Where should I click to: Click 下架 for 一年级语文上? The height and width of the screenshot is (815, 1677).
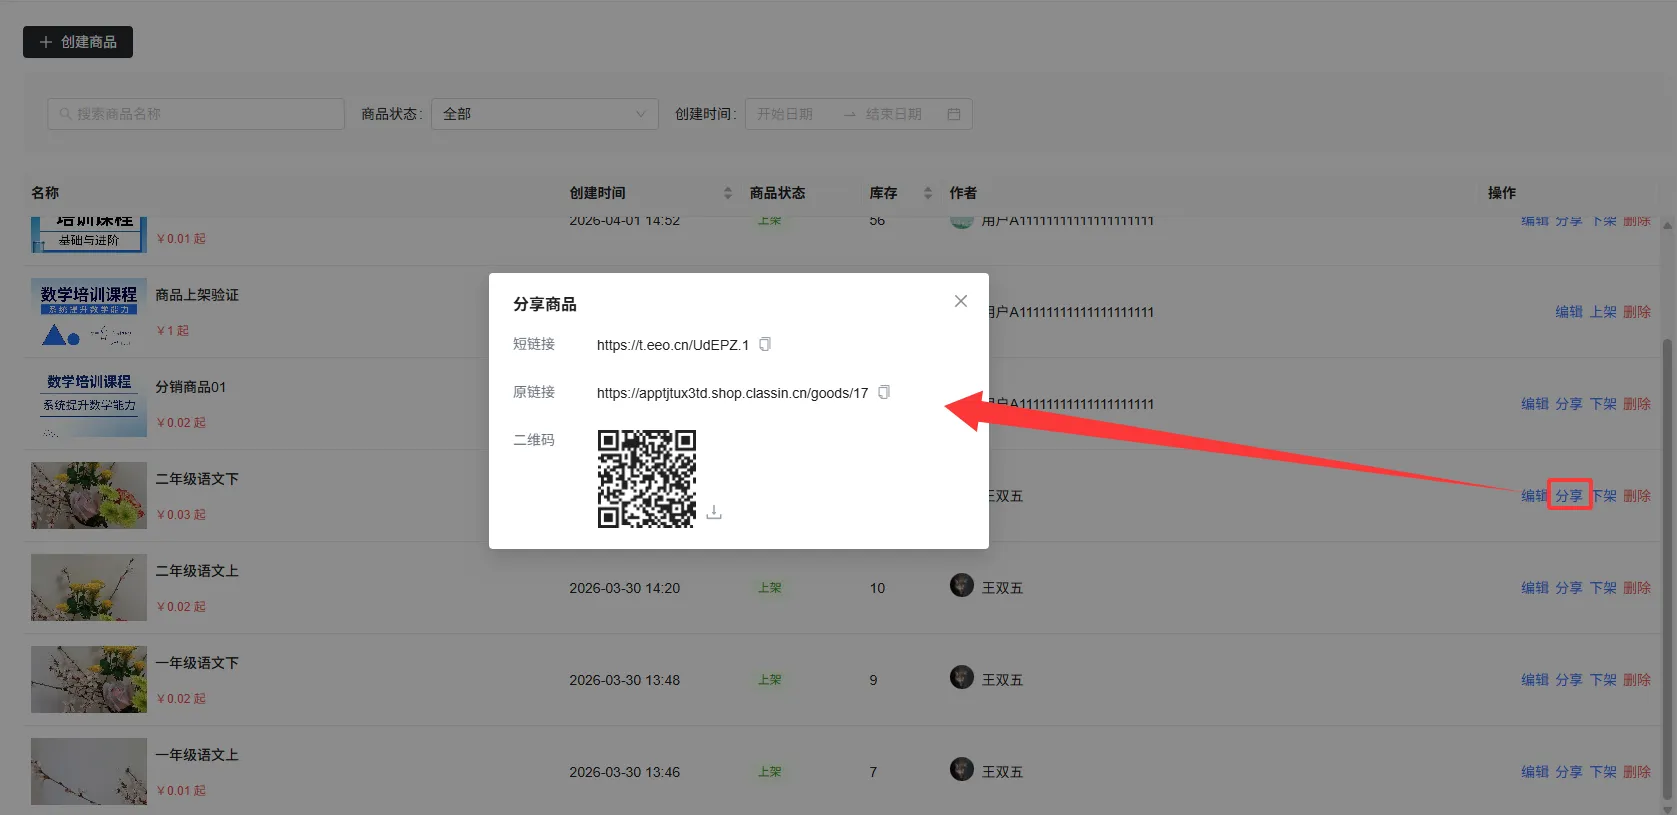point(1603,772)
